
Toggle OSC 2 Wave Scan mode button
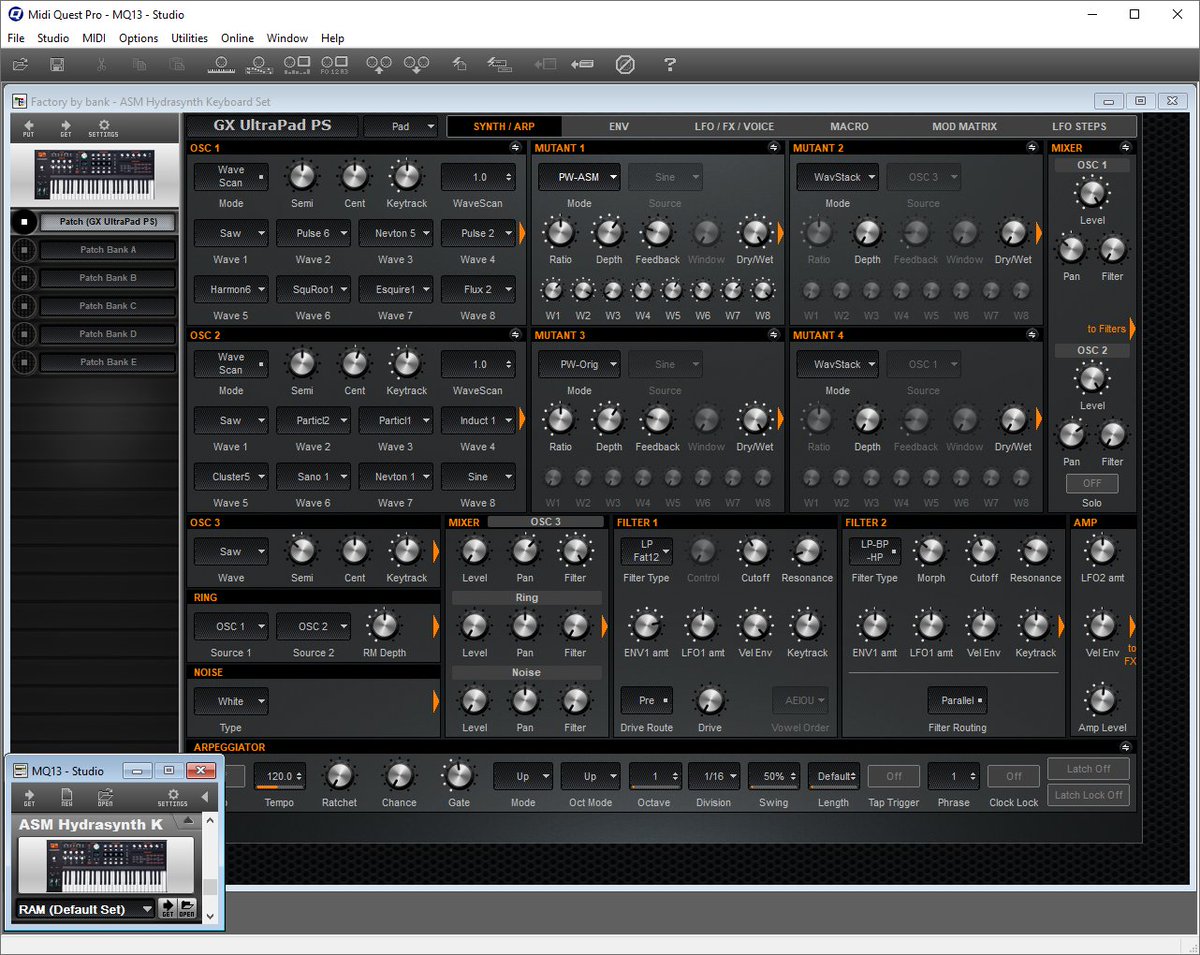pos(231,364)
